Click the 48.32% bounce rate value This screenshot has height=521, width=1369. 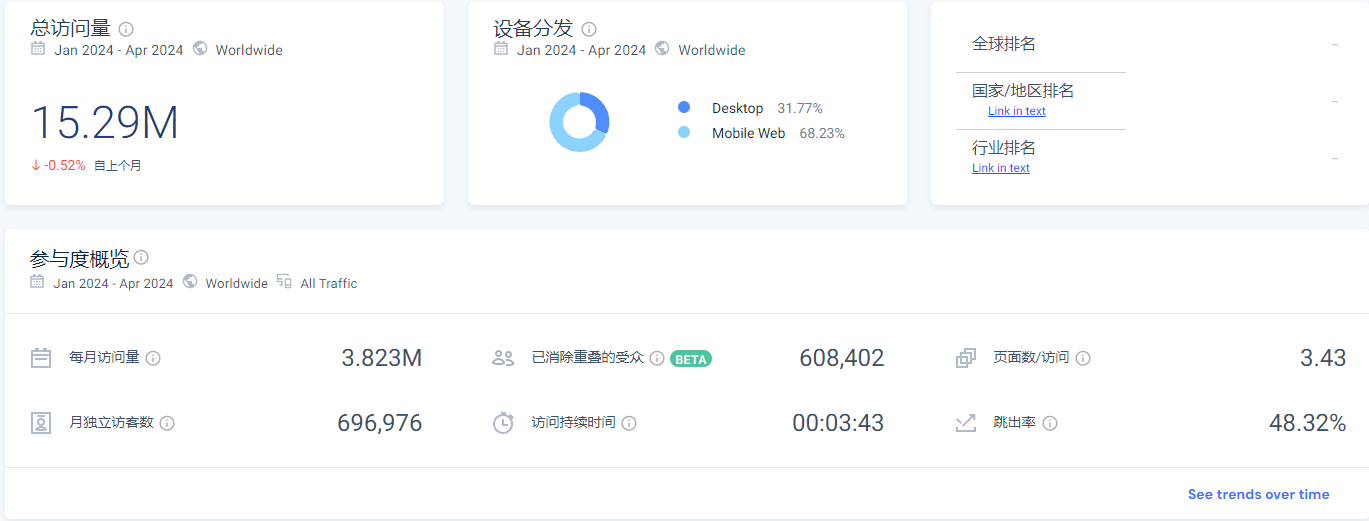(x=1308, y=423)
